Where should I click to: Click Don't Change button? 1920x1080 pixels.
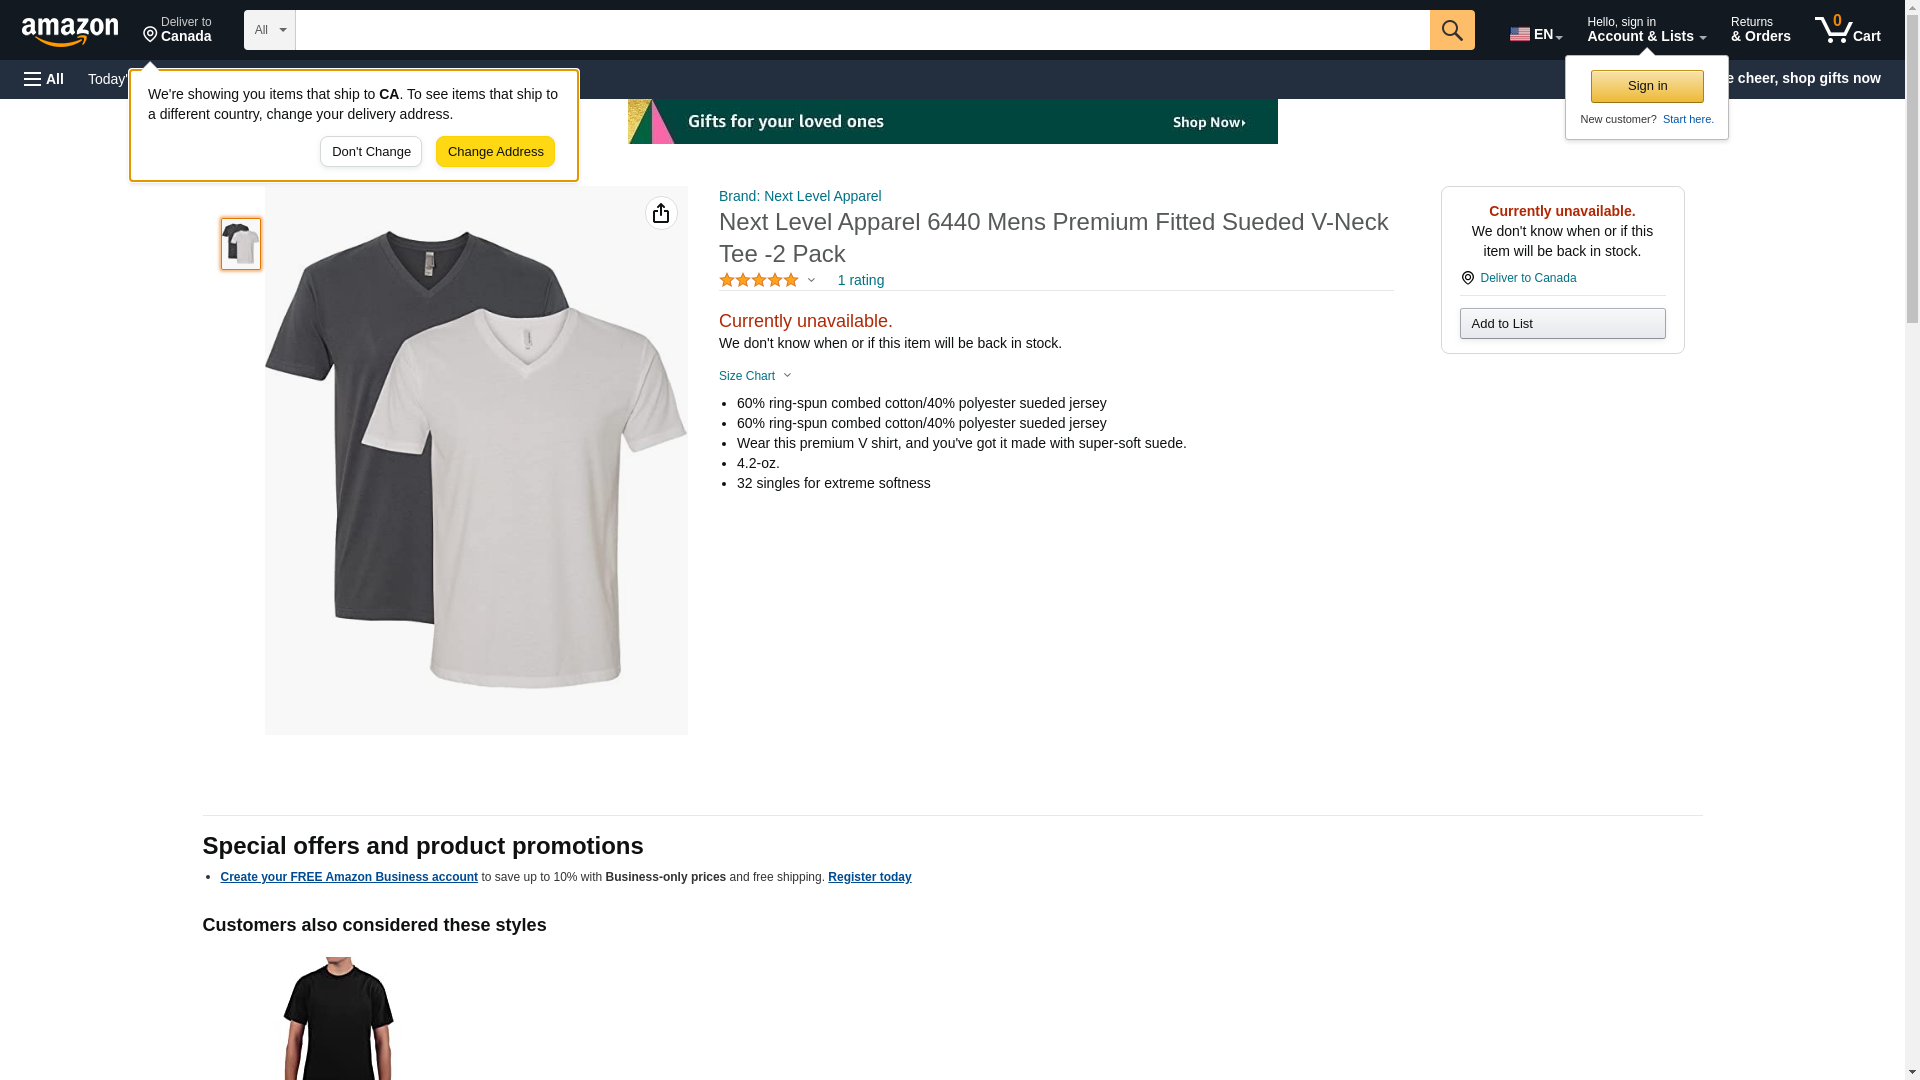371,152
